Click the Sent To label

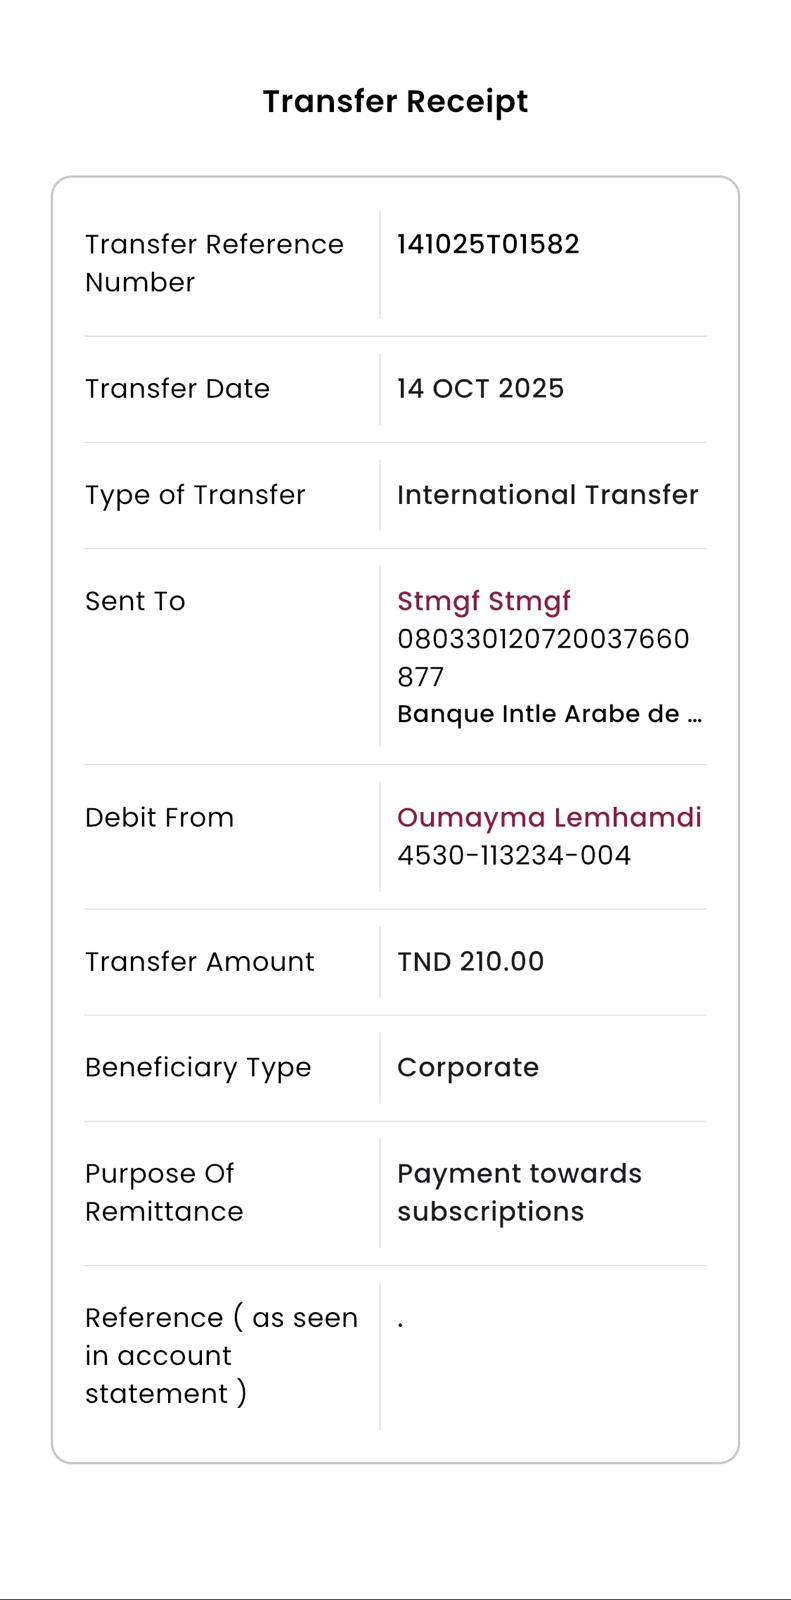pos(135,601)
